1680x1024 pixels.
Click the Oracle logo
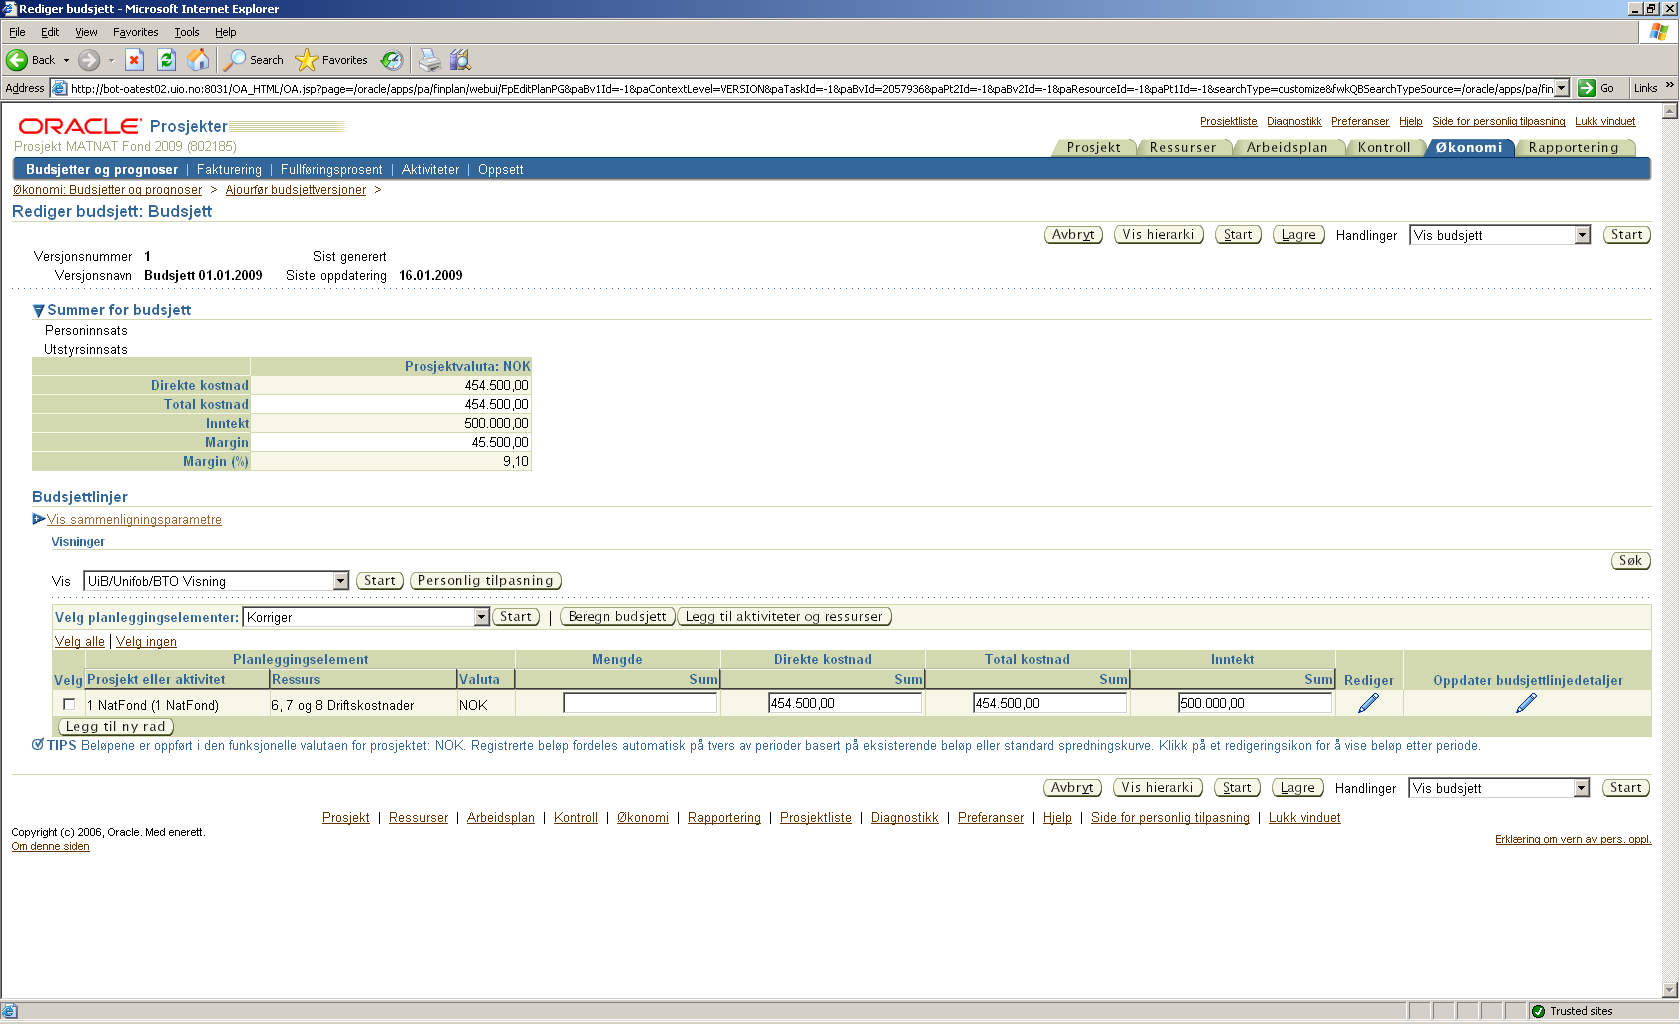click(80, 126)
